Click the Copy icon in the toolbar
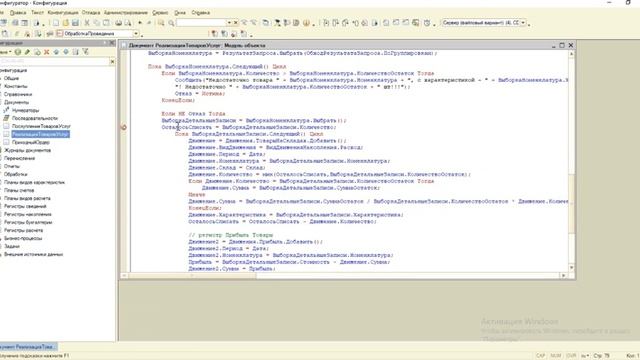 click(97, 23)
